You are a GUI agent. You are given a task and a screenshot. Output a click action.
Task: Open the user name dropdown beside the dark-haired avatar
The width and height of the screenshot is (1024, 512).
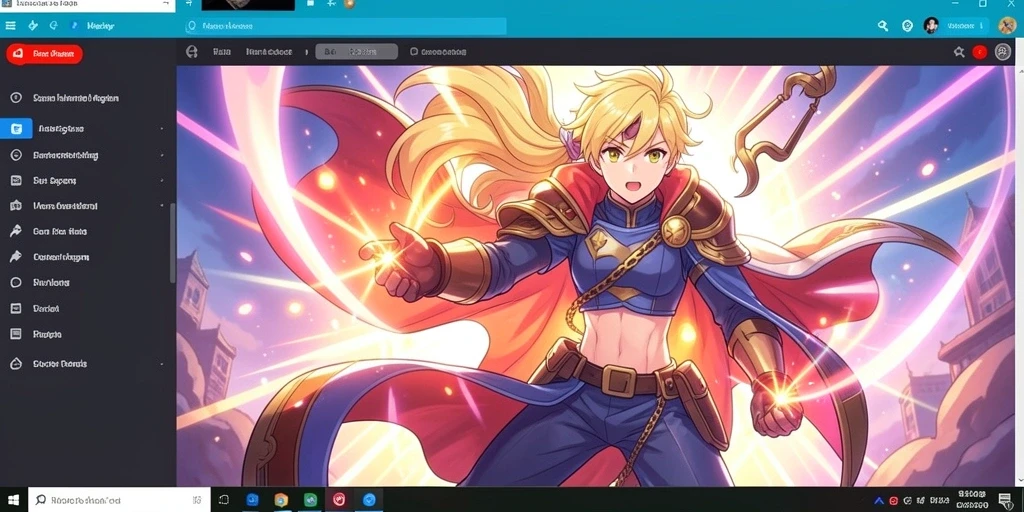pyautogui.click(x=965, y=26)
